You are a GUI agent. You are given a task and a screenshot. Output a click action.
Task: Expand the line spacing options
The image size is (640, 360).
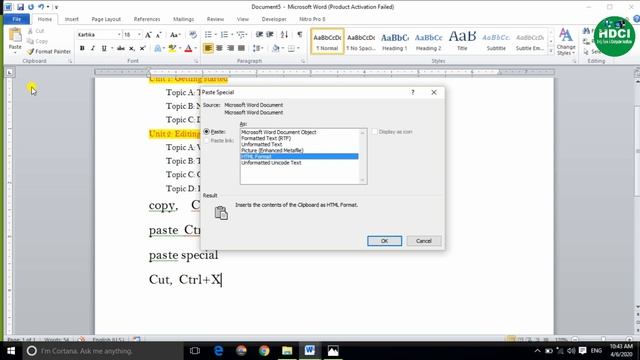pyautogui.click(x=258, y=48)
